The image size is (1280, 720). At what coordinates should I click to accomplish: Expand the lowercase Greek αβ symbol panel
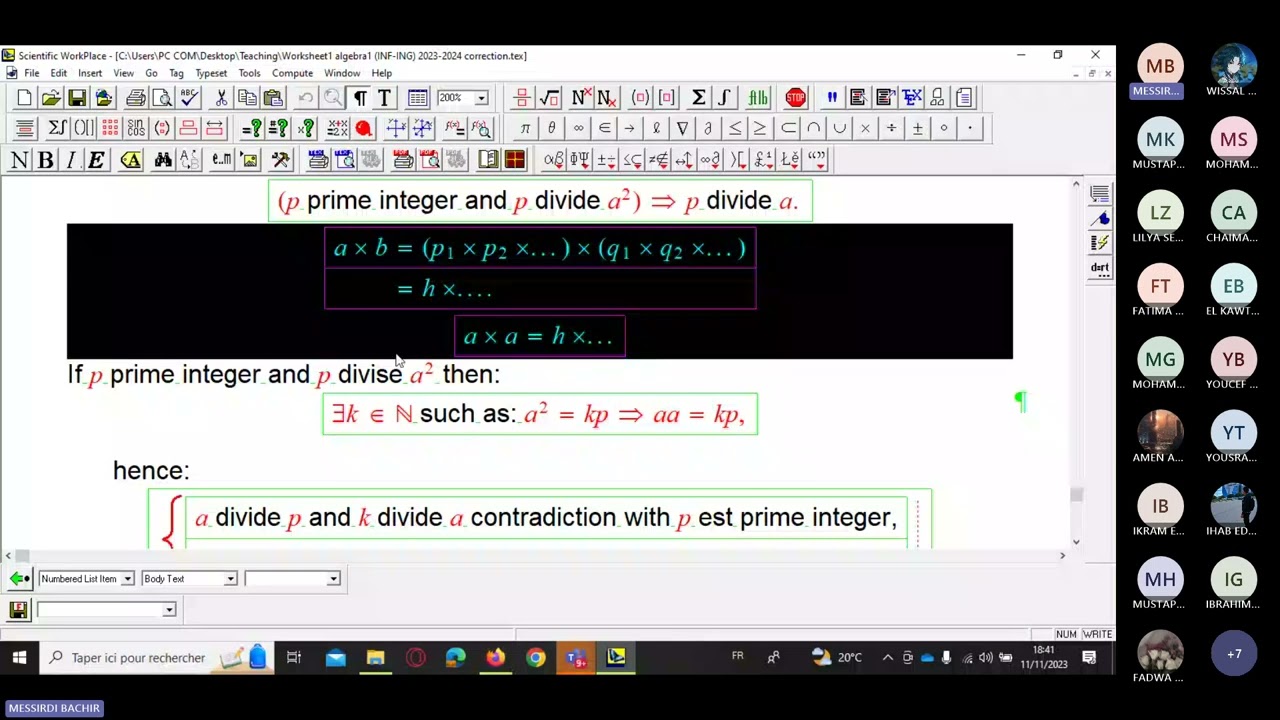pos(554,160)
